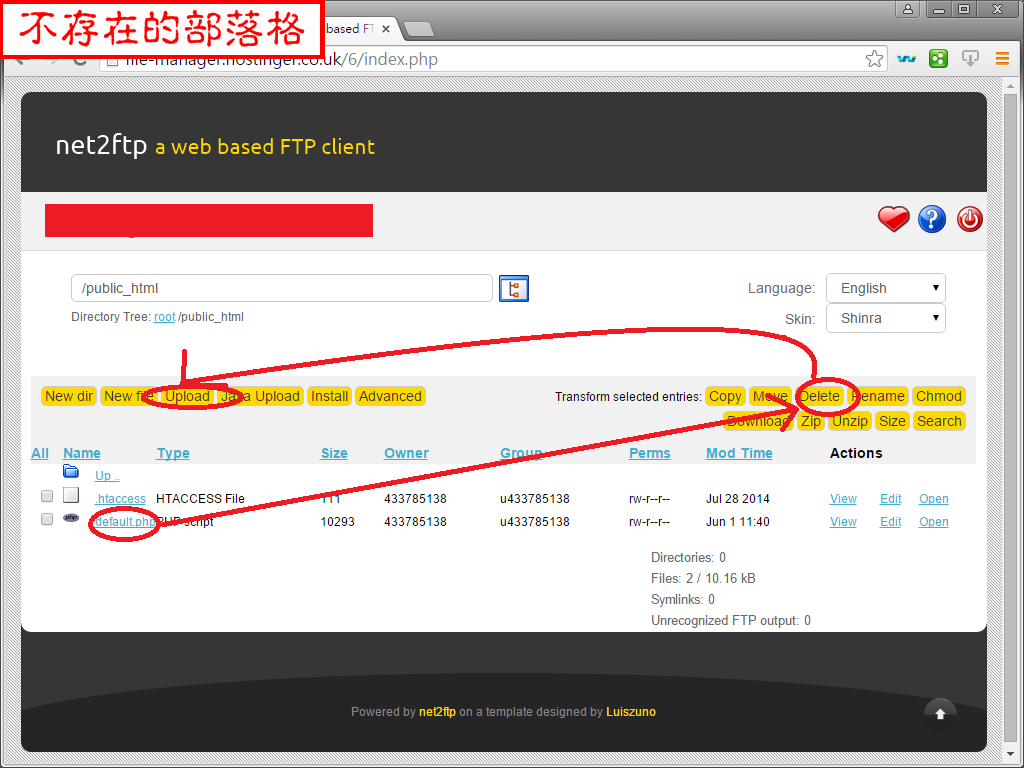
Task: Click the green browser extension icon
Action: (x=938, y=59)
